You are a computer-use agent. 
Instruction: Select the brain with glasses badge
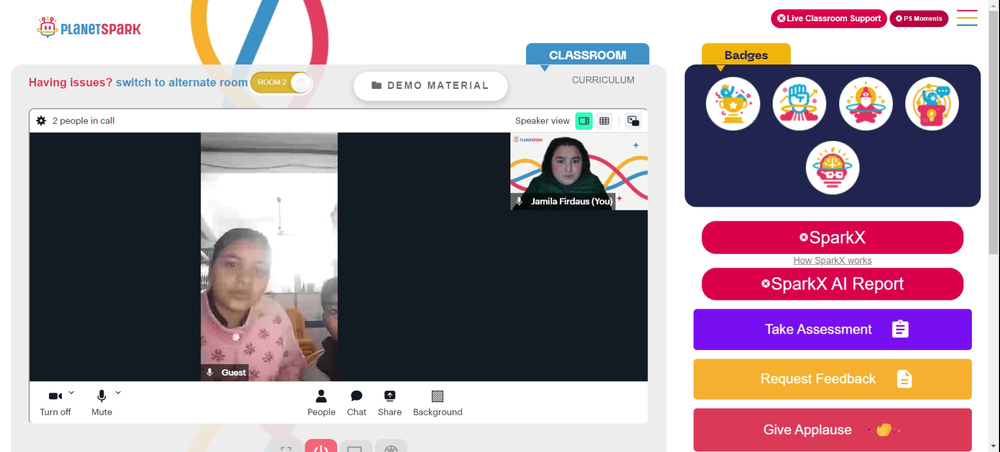click(x=832, y=168)
